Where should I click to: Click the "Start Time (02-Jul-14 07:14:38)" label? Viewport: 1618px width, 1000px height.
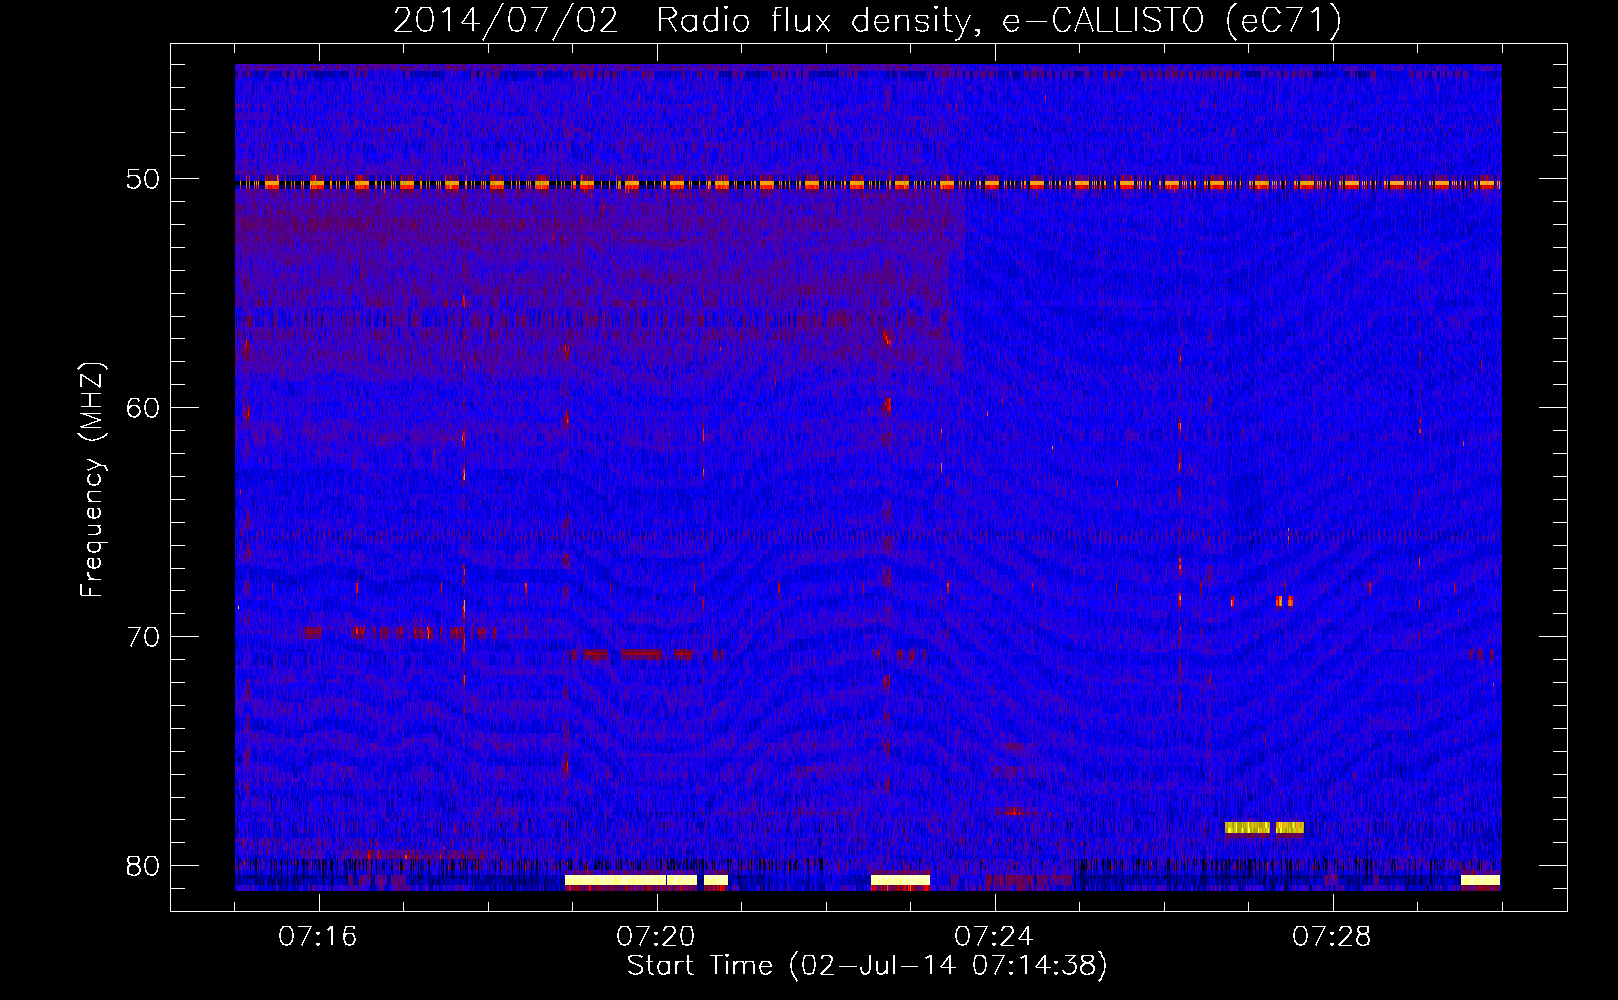pyautogui.click(x=867, y=966)
